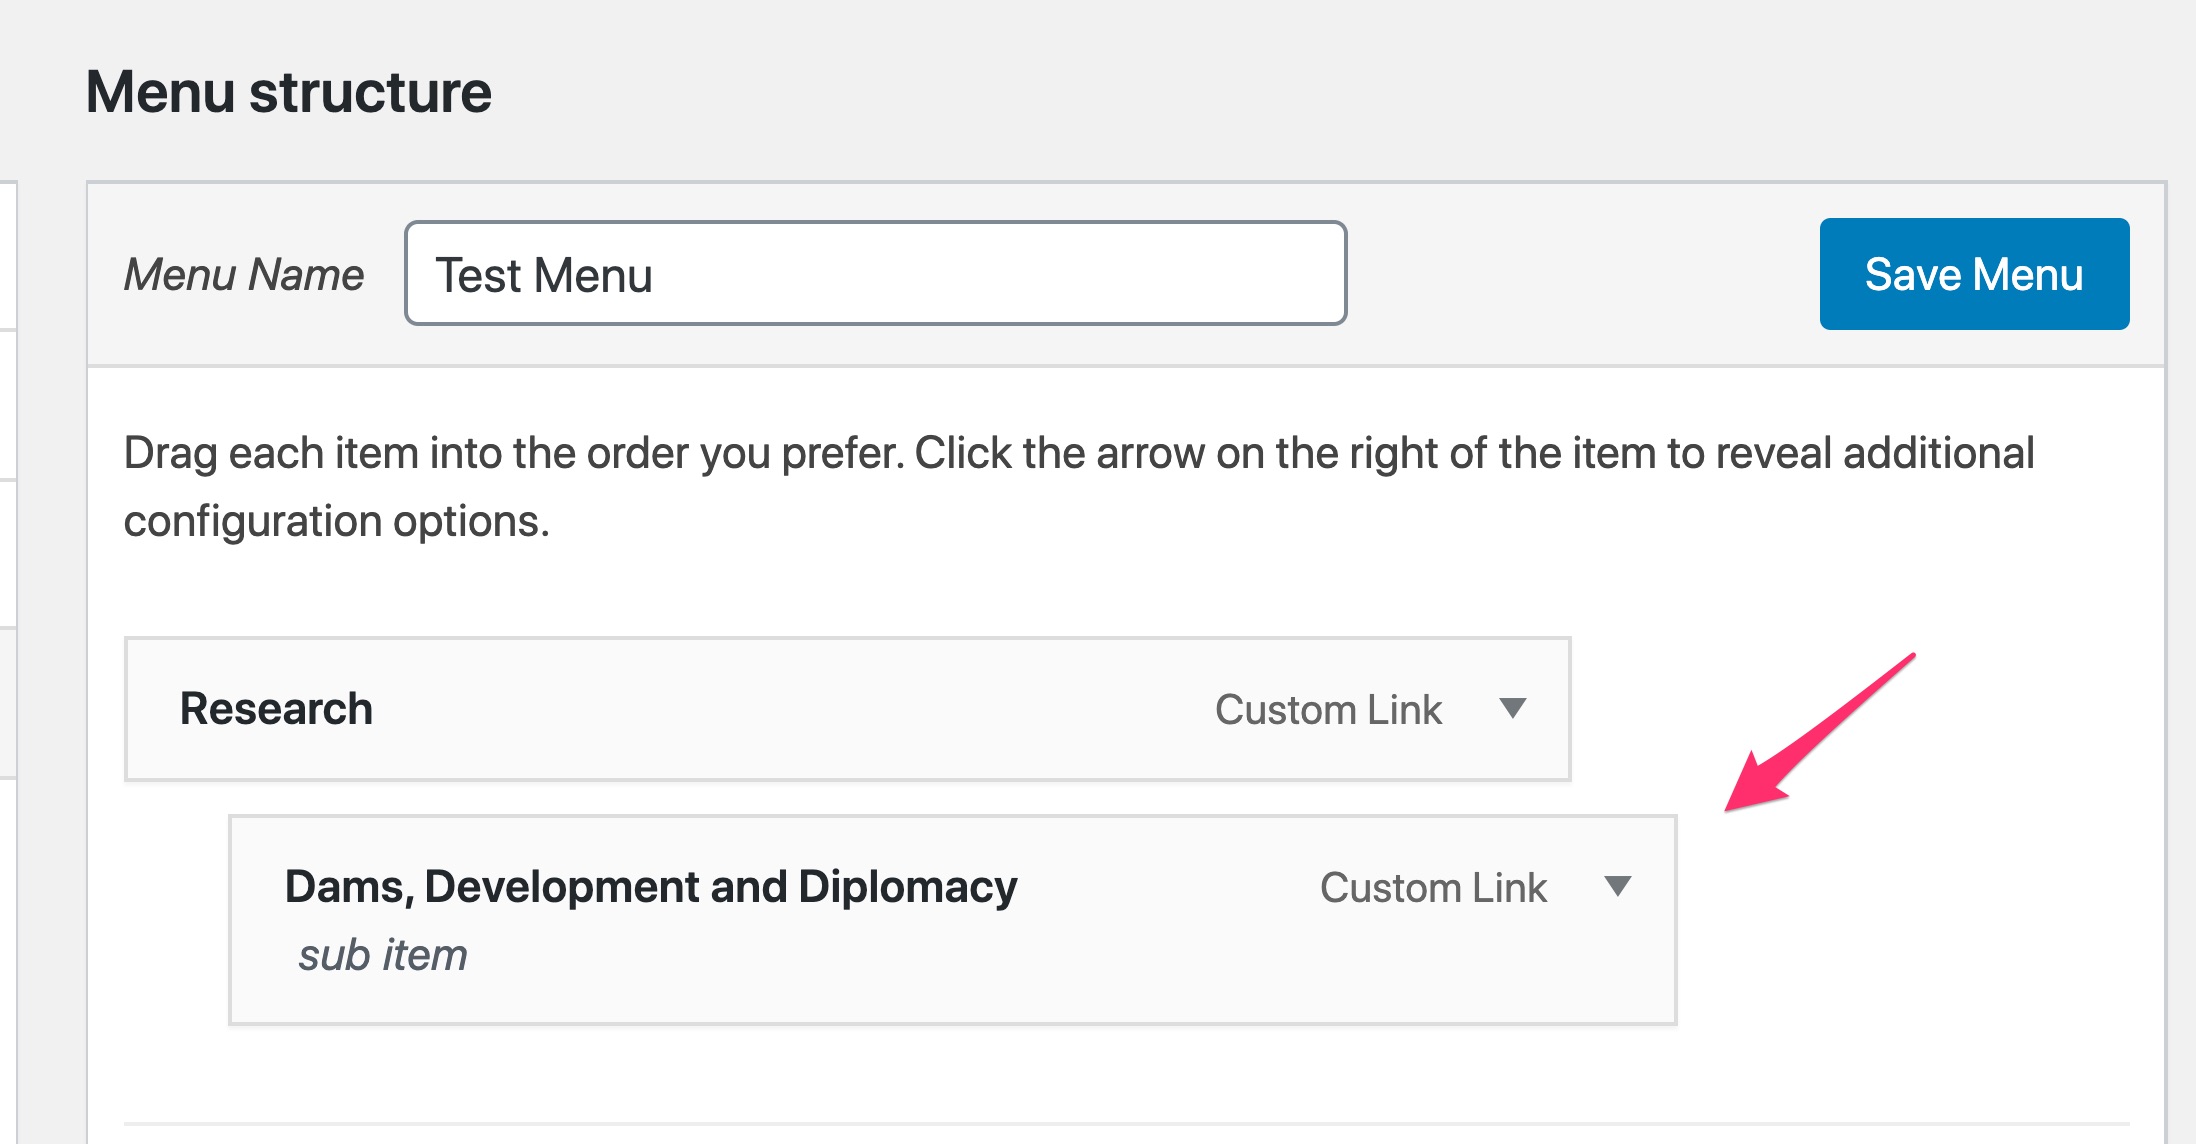Click the Menu Name label
The height and width of the screenshot is (1144, 2196).
(x=244, y=275)
